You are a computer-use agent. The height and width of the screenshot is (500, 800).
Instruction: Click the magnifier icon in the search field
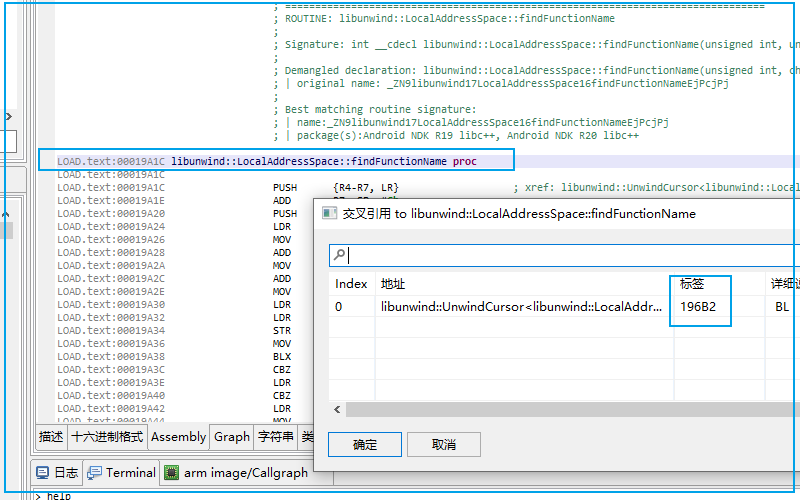[339, 255]
